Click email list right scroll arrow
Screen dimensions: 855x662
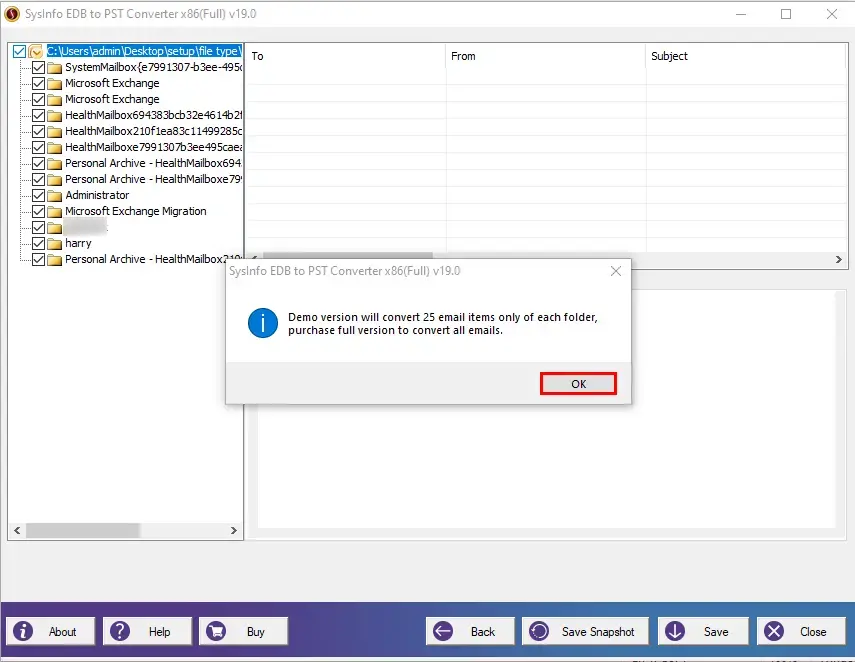[839, 260]
